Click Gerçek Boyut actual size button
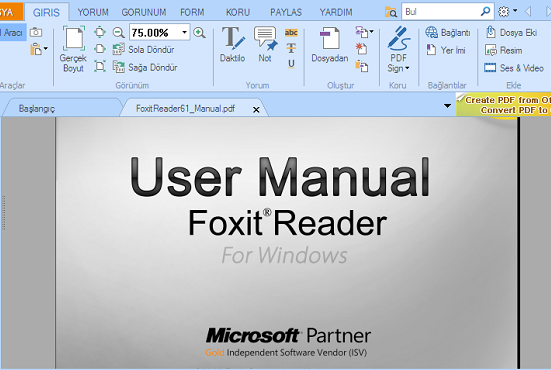Viewport: 551px width, 370px height. point(73,49)
